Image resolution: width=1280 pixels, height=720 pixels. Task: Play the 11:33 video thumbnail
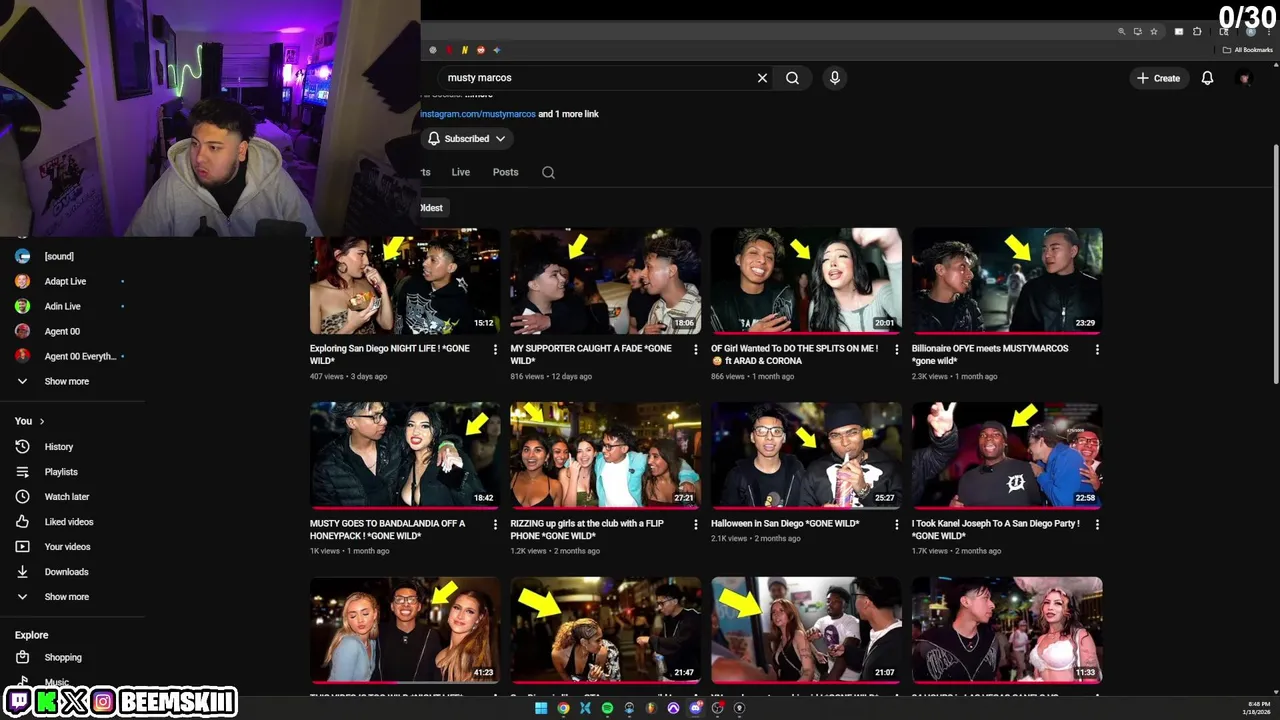click(x=1007, y=630)
